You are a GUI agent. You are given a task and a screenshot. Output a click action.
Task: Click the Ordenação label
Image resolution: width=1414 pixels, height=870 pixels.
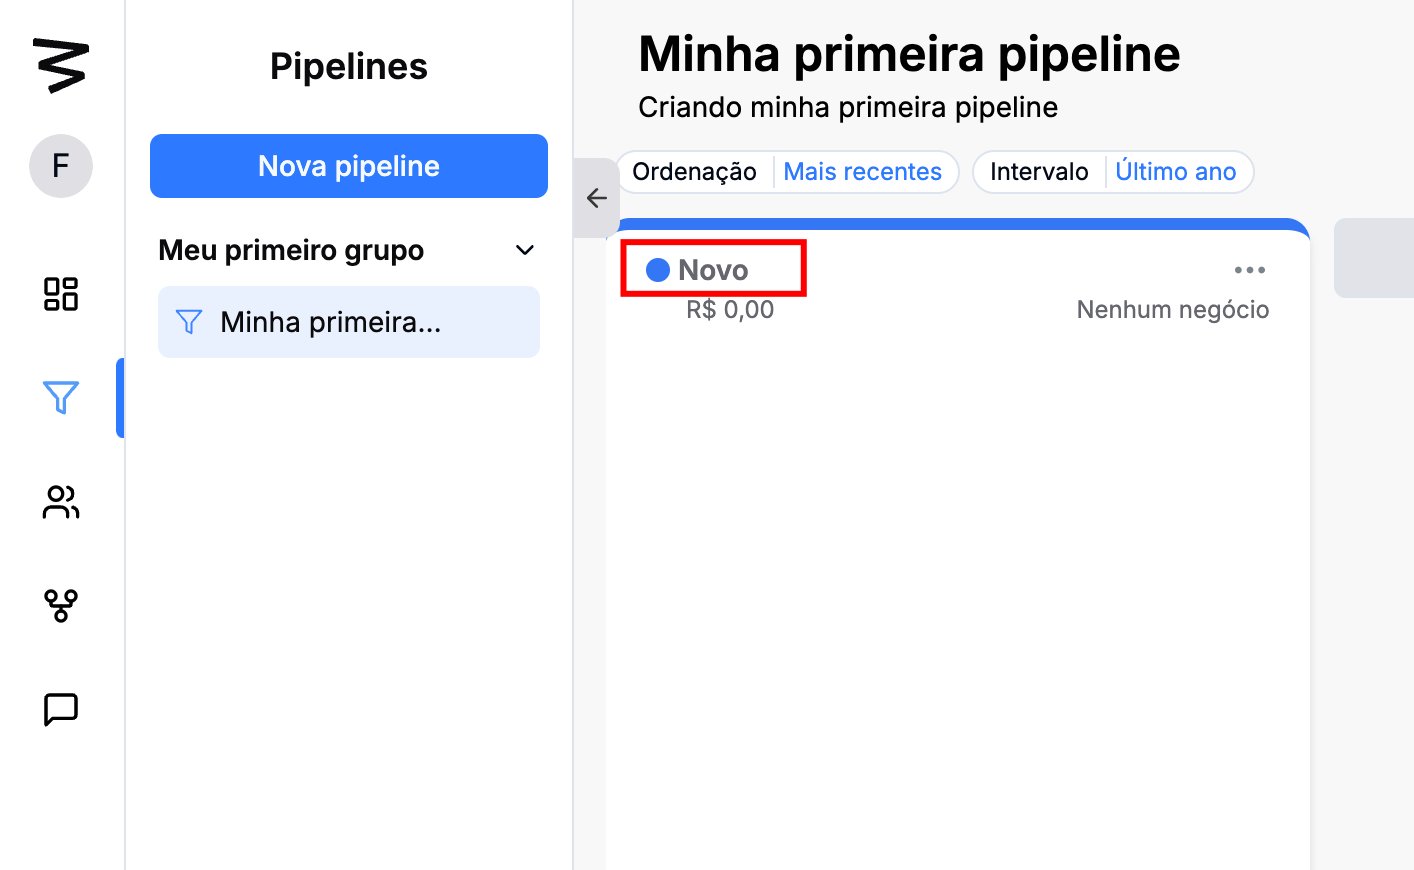[694, 172]
